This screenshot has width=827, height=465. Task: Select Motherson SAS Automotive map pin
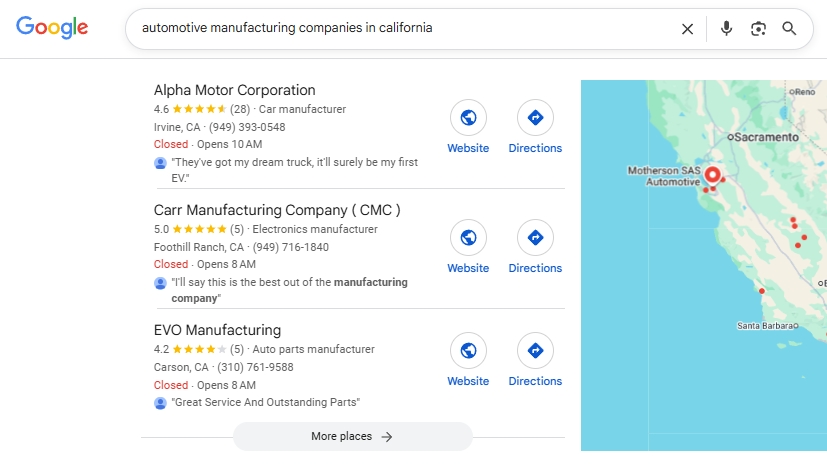click(712, 175)
